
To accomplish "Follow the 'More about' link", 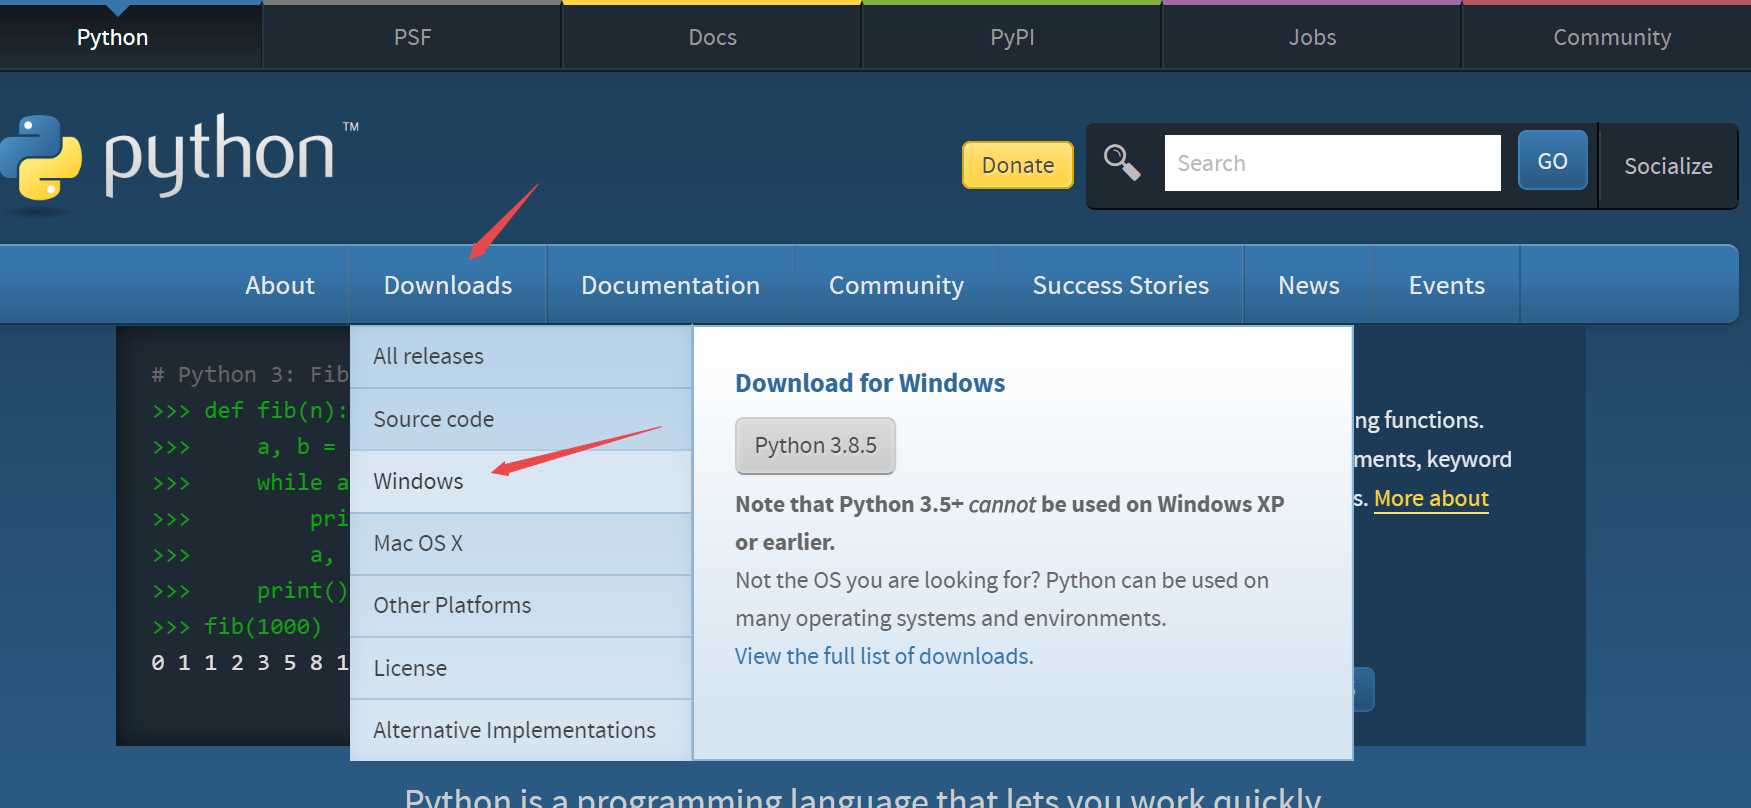I will 1431,498.
